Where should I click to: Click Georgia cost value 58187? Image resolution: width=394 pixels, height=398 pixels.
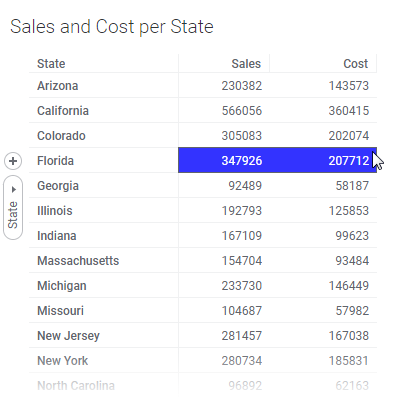(352, 186)
